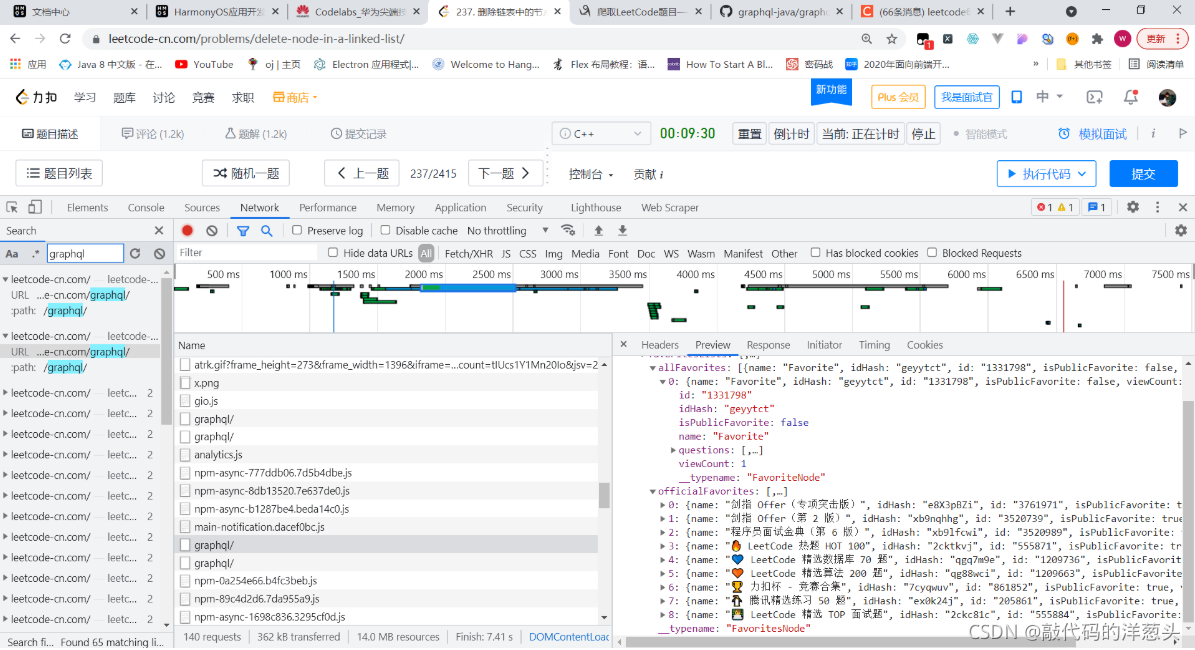Enable Preserve log checkbox

[x=297, y=230]
